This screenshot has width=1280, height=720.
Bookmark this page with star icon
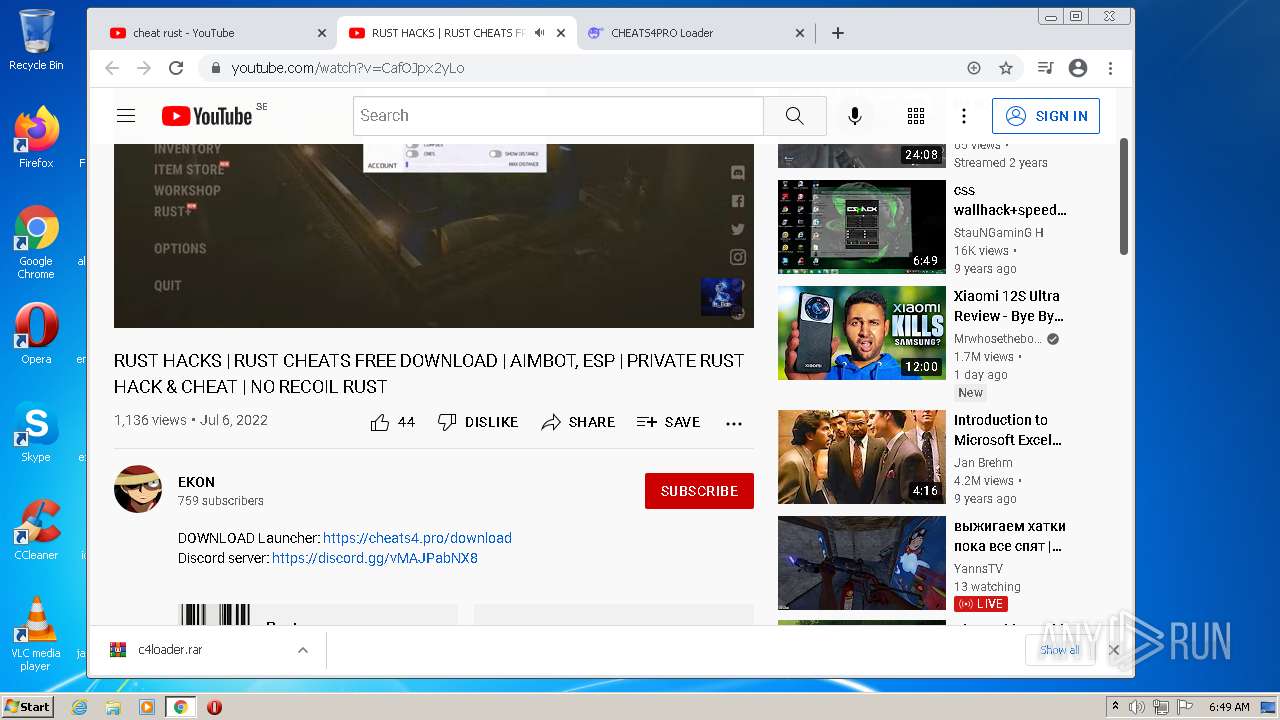(1006, 68)
